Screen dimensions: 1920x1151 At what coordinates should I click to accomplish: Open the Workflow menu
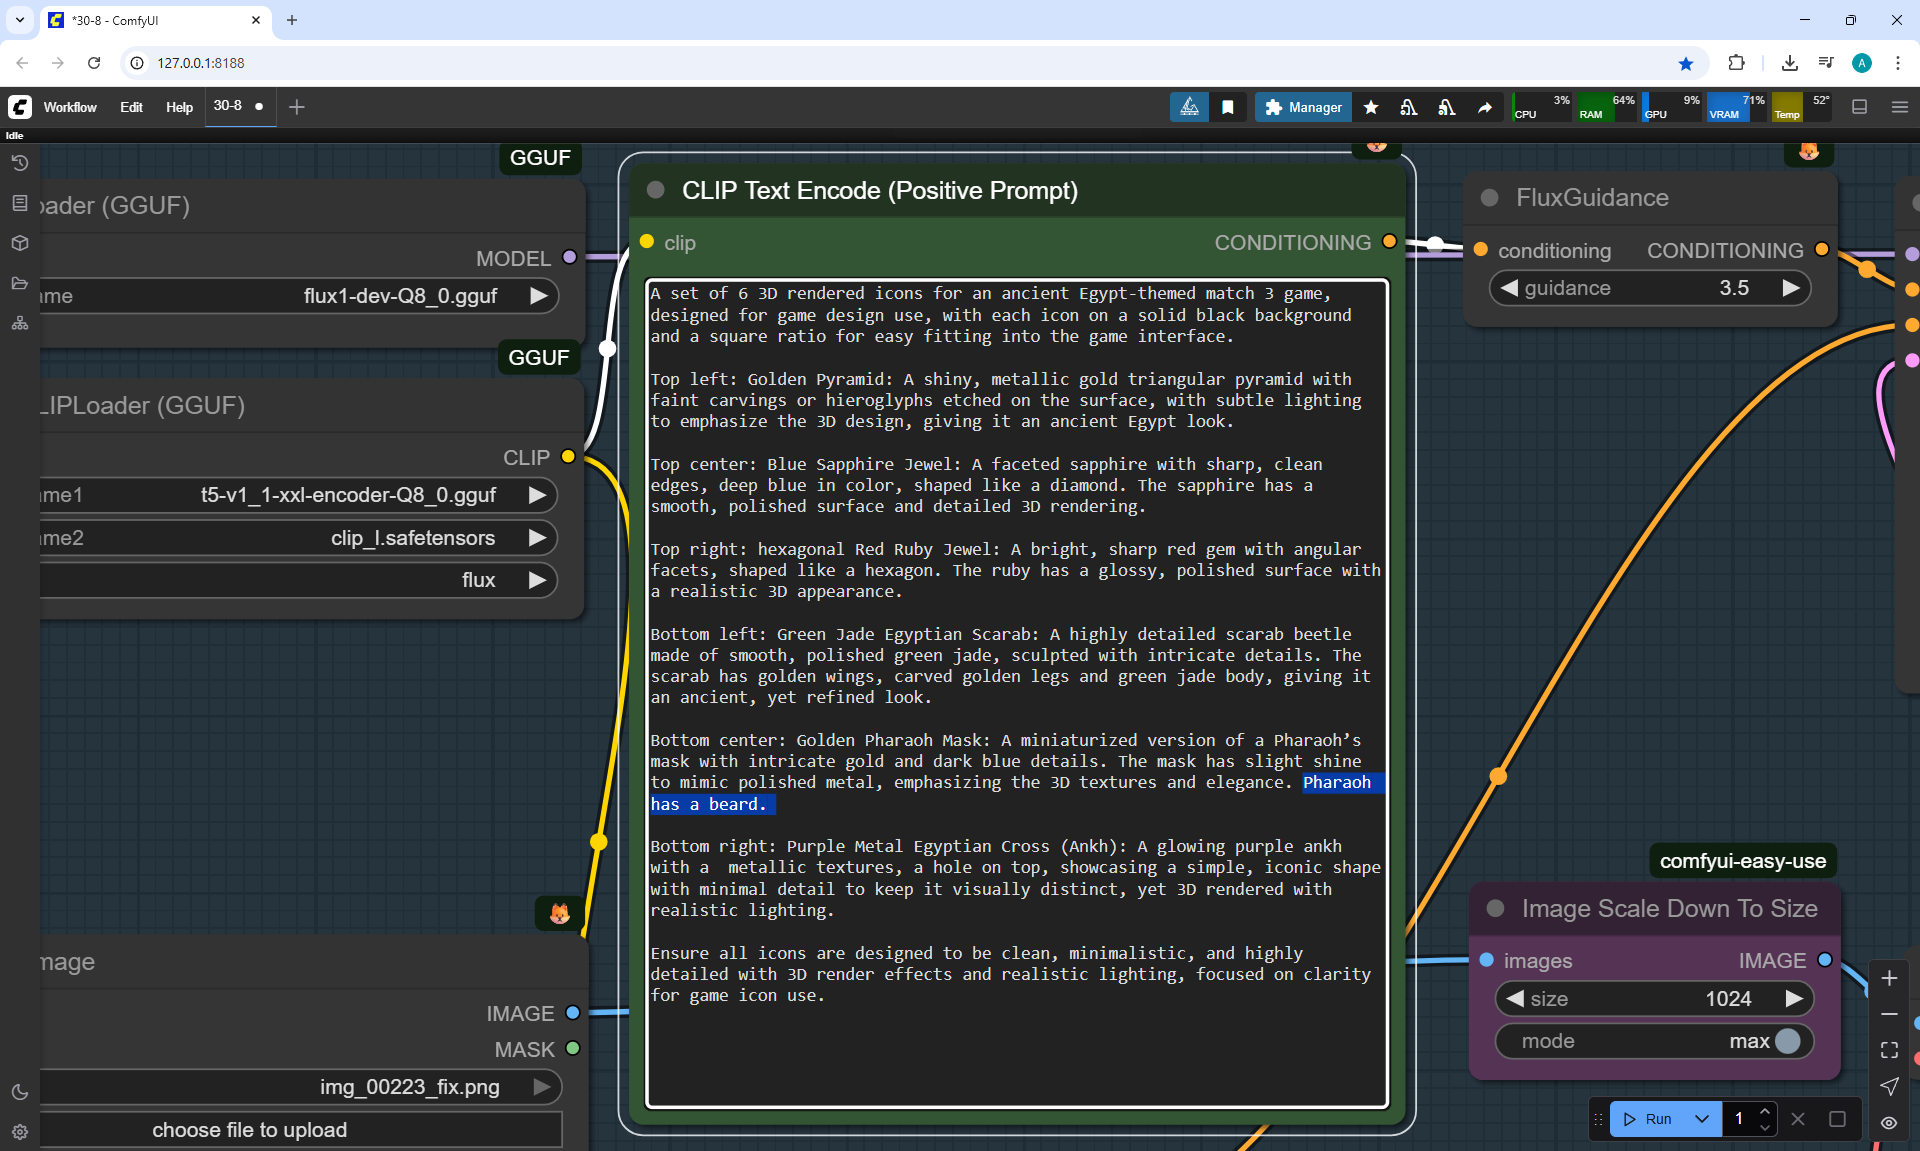70,107
